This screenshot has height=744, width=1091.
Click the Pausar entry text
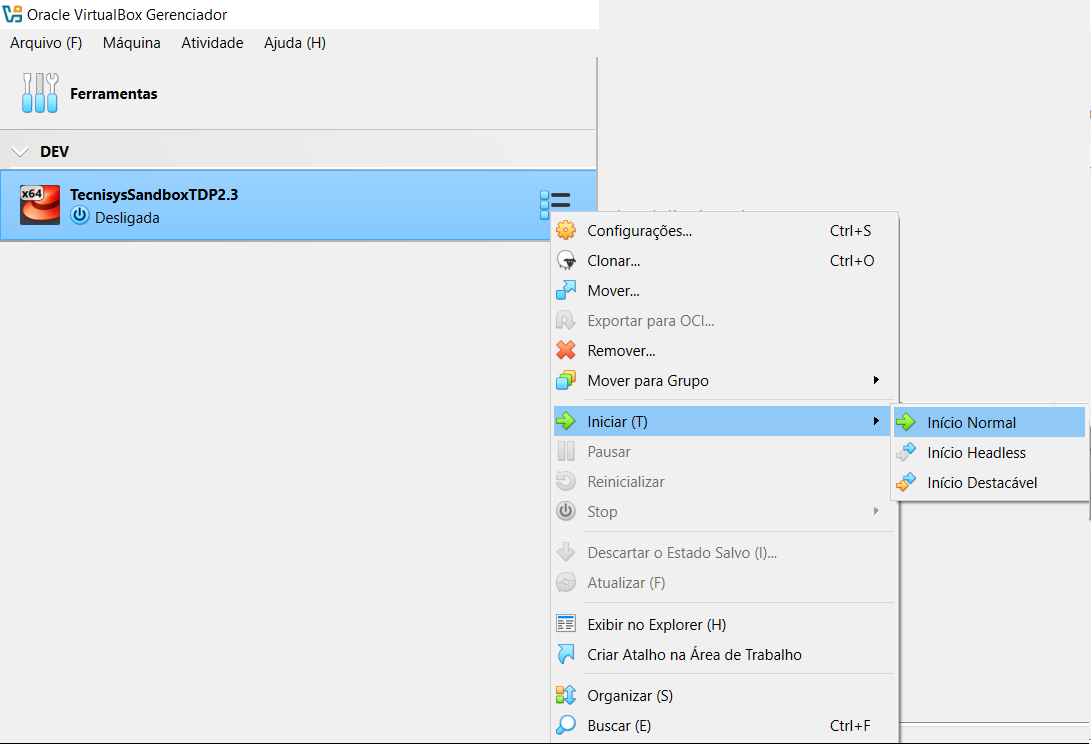point(609,451)
